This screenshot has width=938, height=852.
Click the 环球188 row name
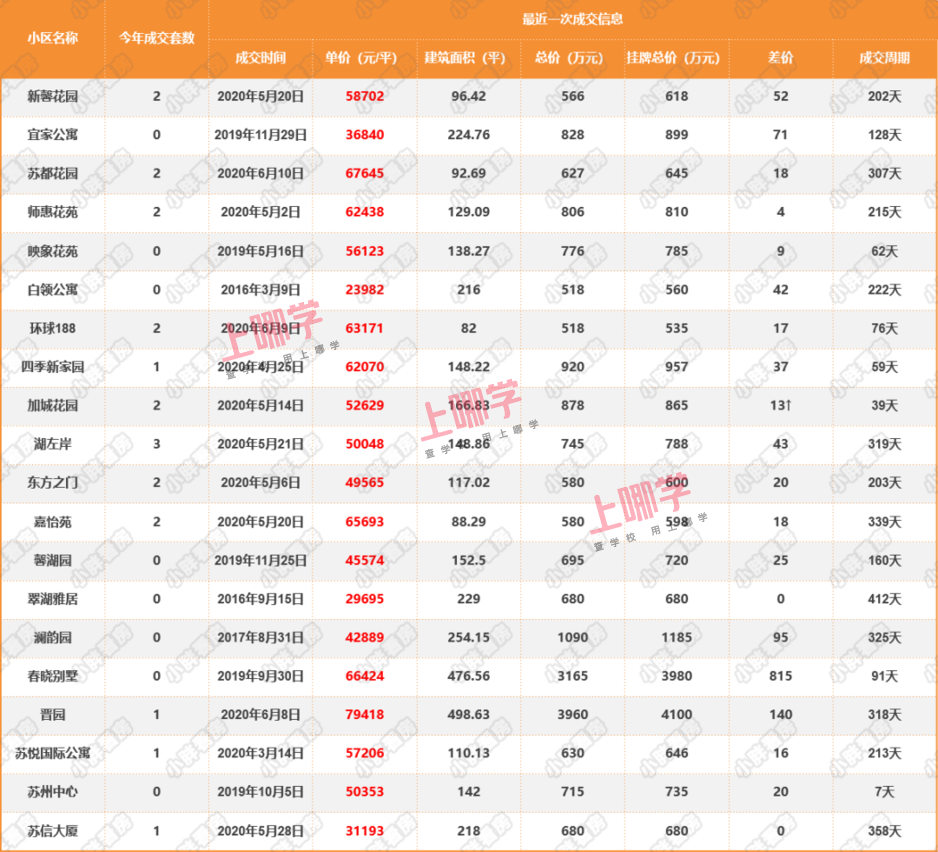tap(53, 328)
